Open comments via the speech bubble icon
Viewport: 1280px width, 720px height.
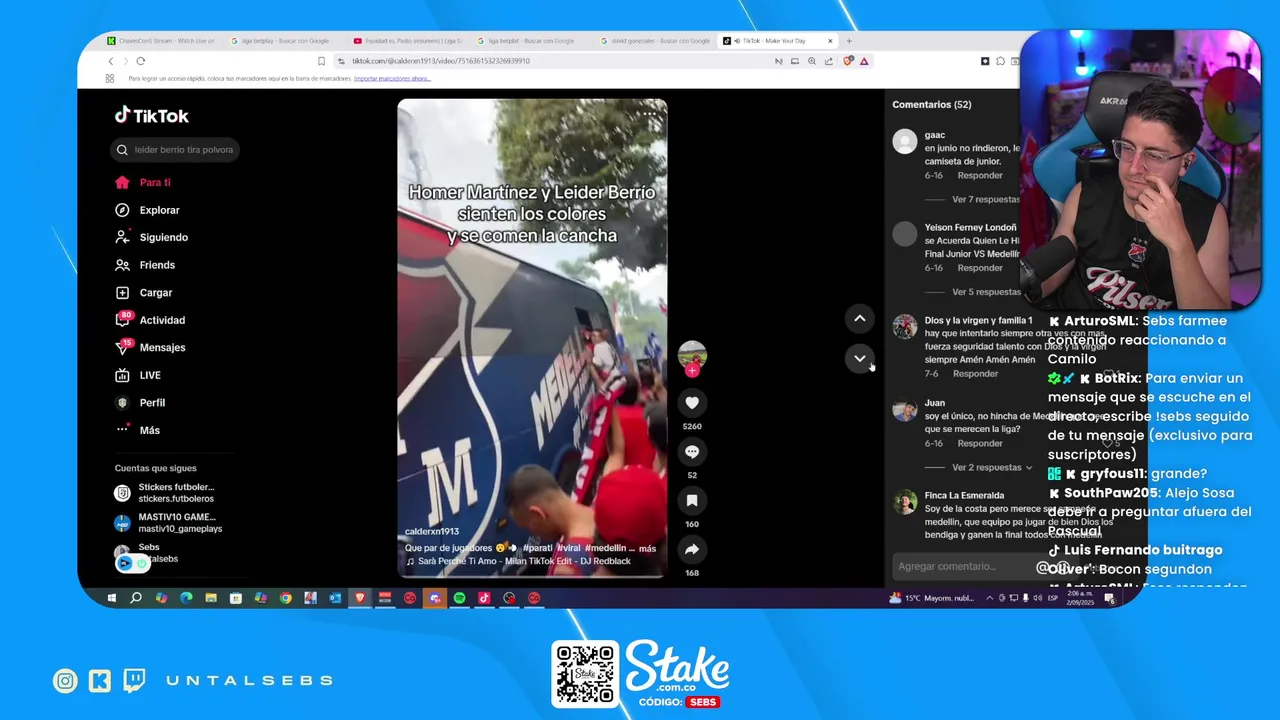pyautogui.click(x=691, y=451)
